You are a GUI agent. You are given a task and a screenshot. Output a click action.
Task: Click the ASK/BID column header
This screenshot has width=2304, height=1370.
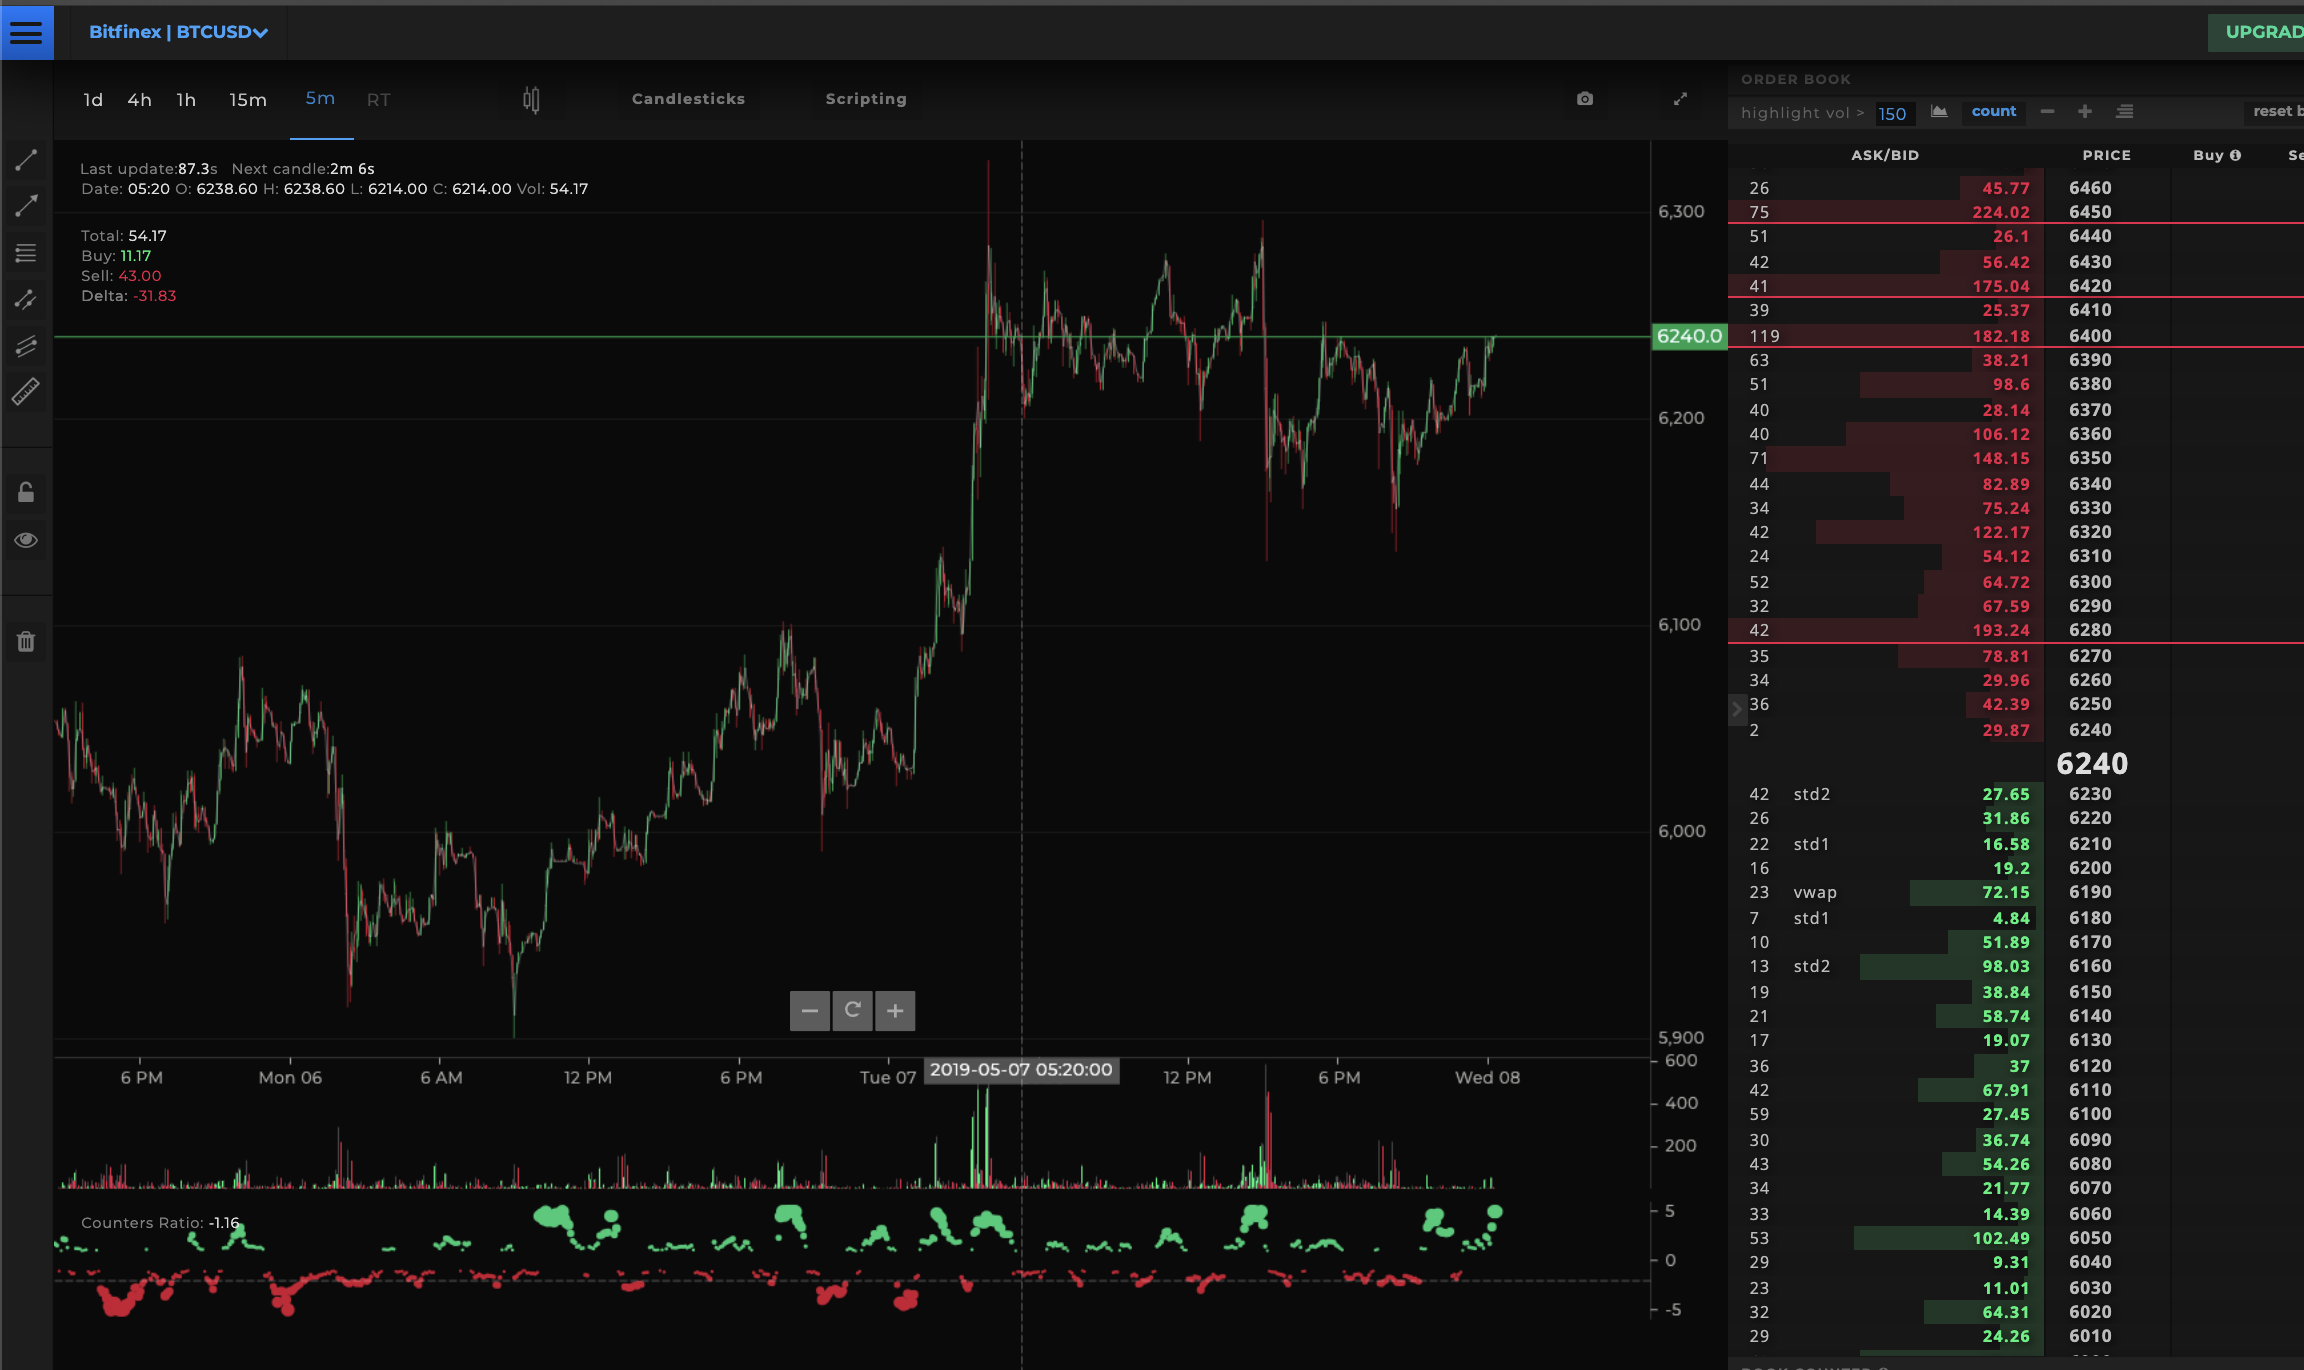[x=1885, y=155]
